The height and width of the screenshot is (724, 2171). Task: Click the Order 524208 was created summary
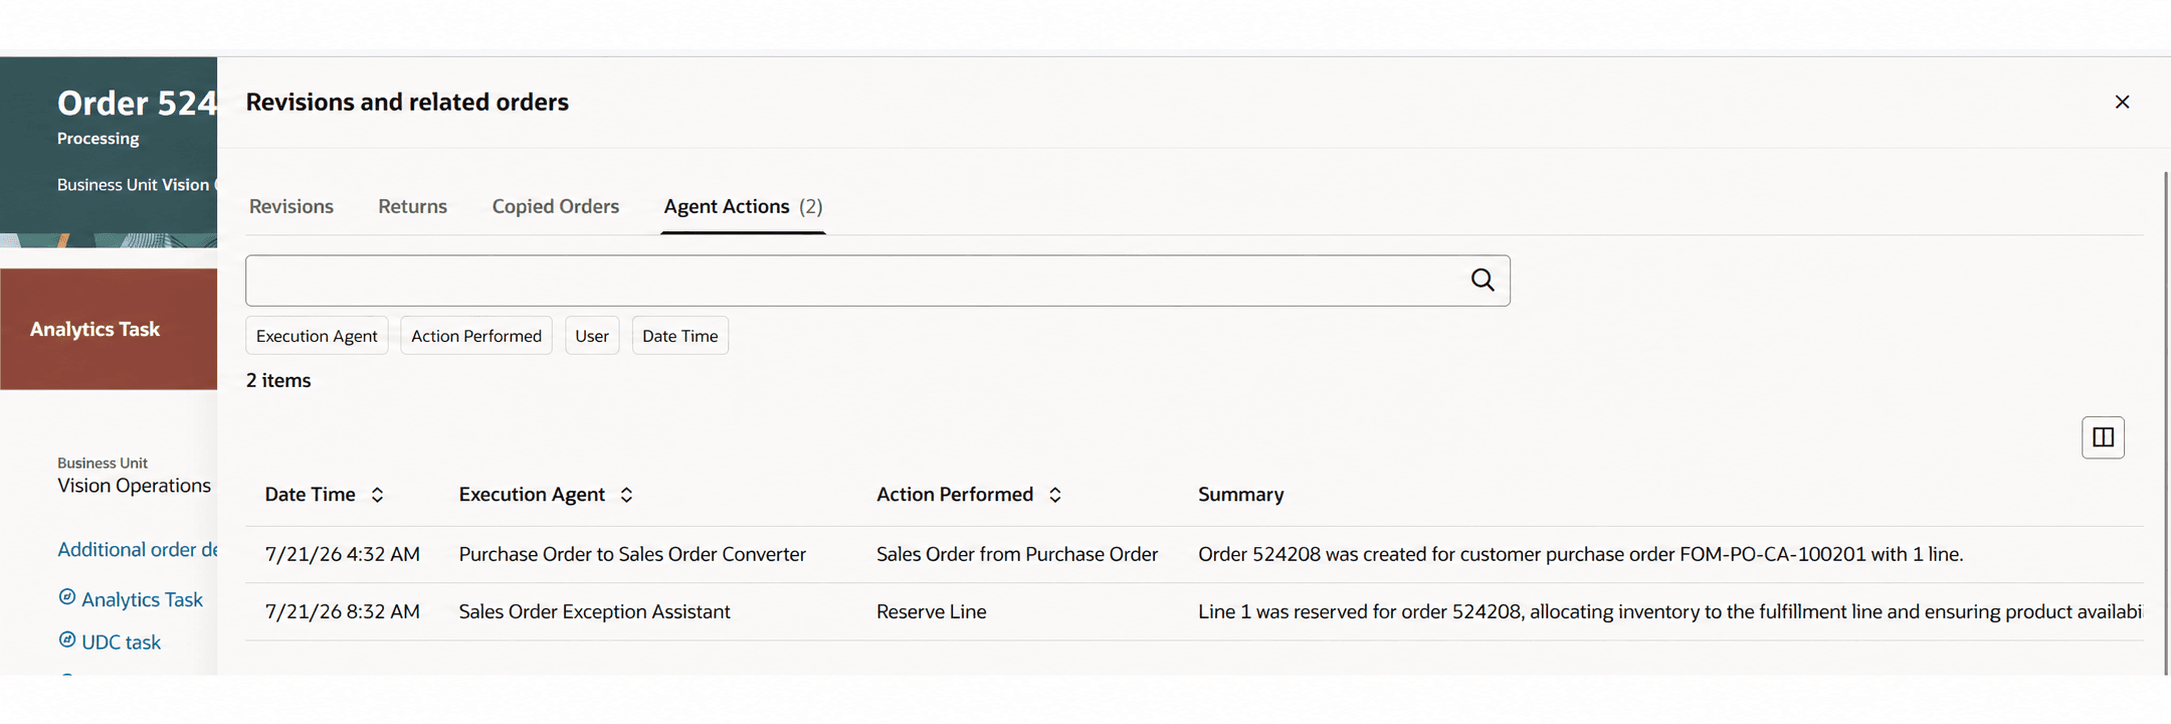[1581, 554]
